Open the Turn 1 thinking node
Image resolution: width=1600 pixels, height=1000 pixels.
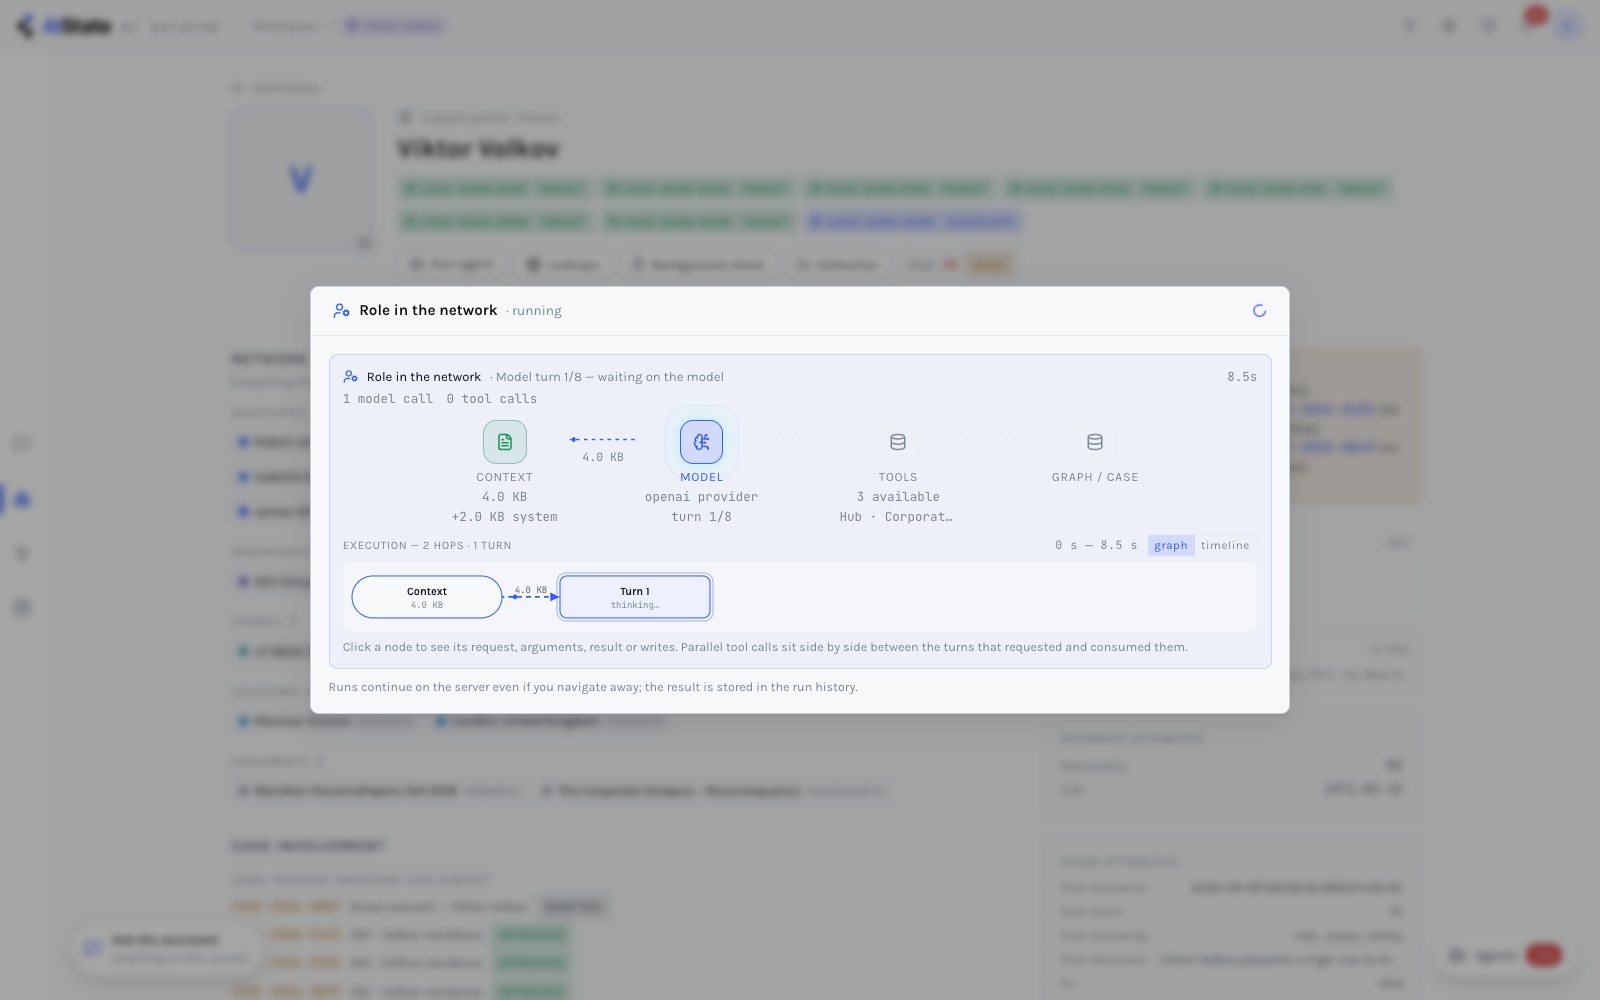point(635,597)
